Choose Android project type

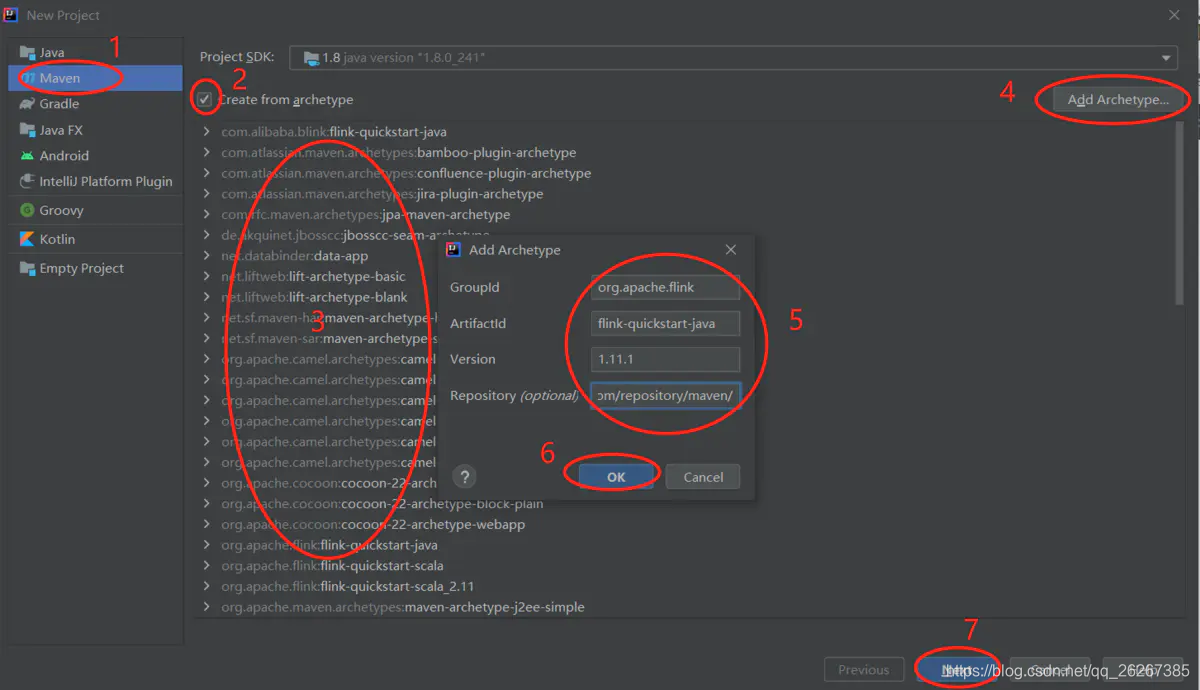click(95, 156)
